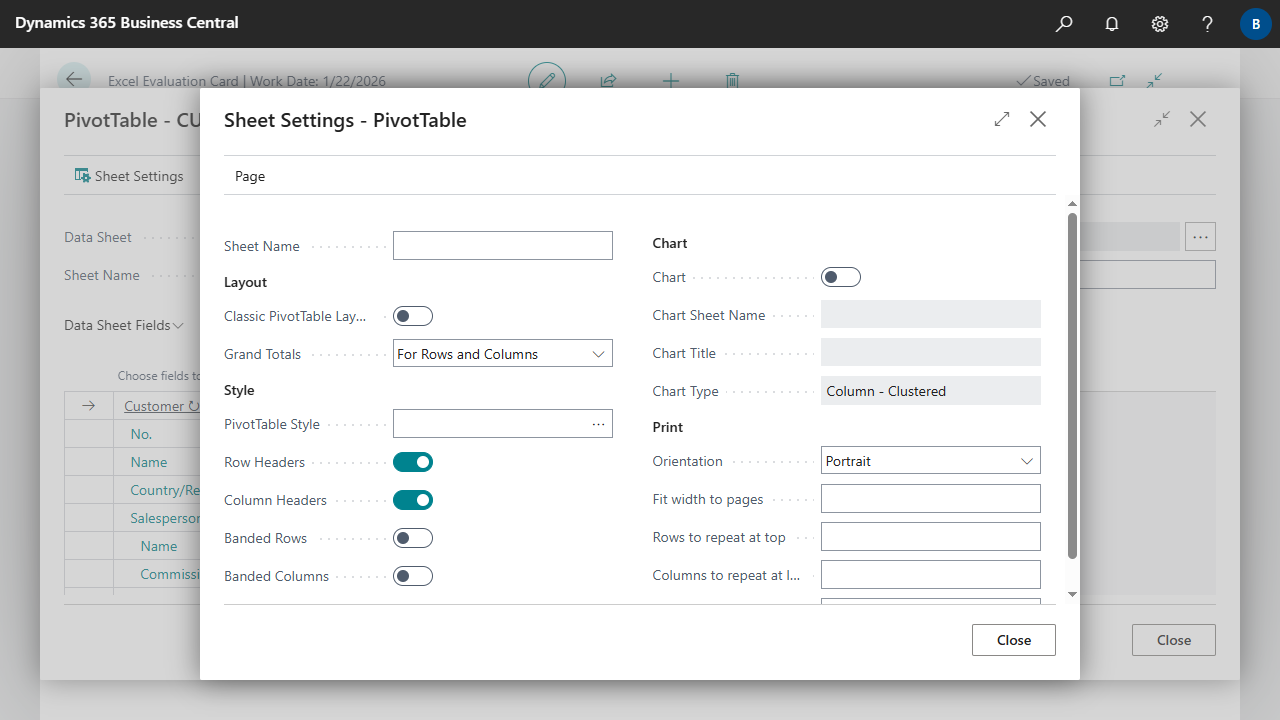
Task: Expand Sheet Settings dialog to full screen
Action: coord(1002,120)
